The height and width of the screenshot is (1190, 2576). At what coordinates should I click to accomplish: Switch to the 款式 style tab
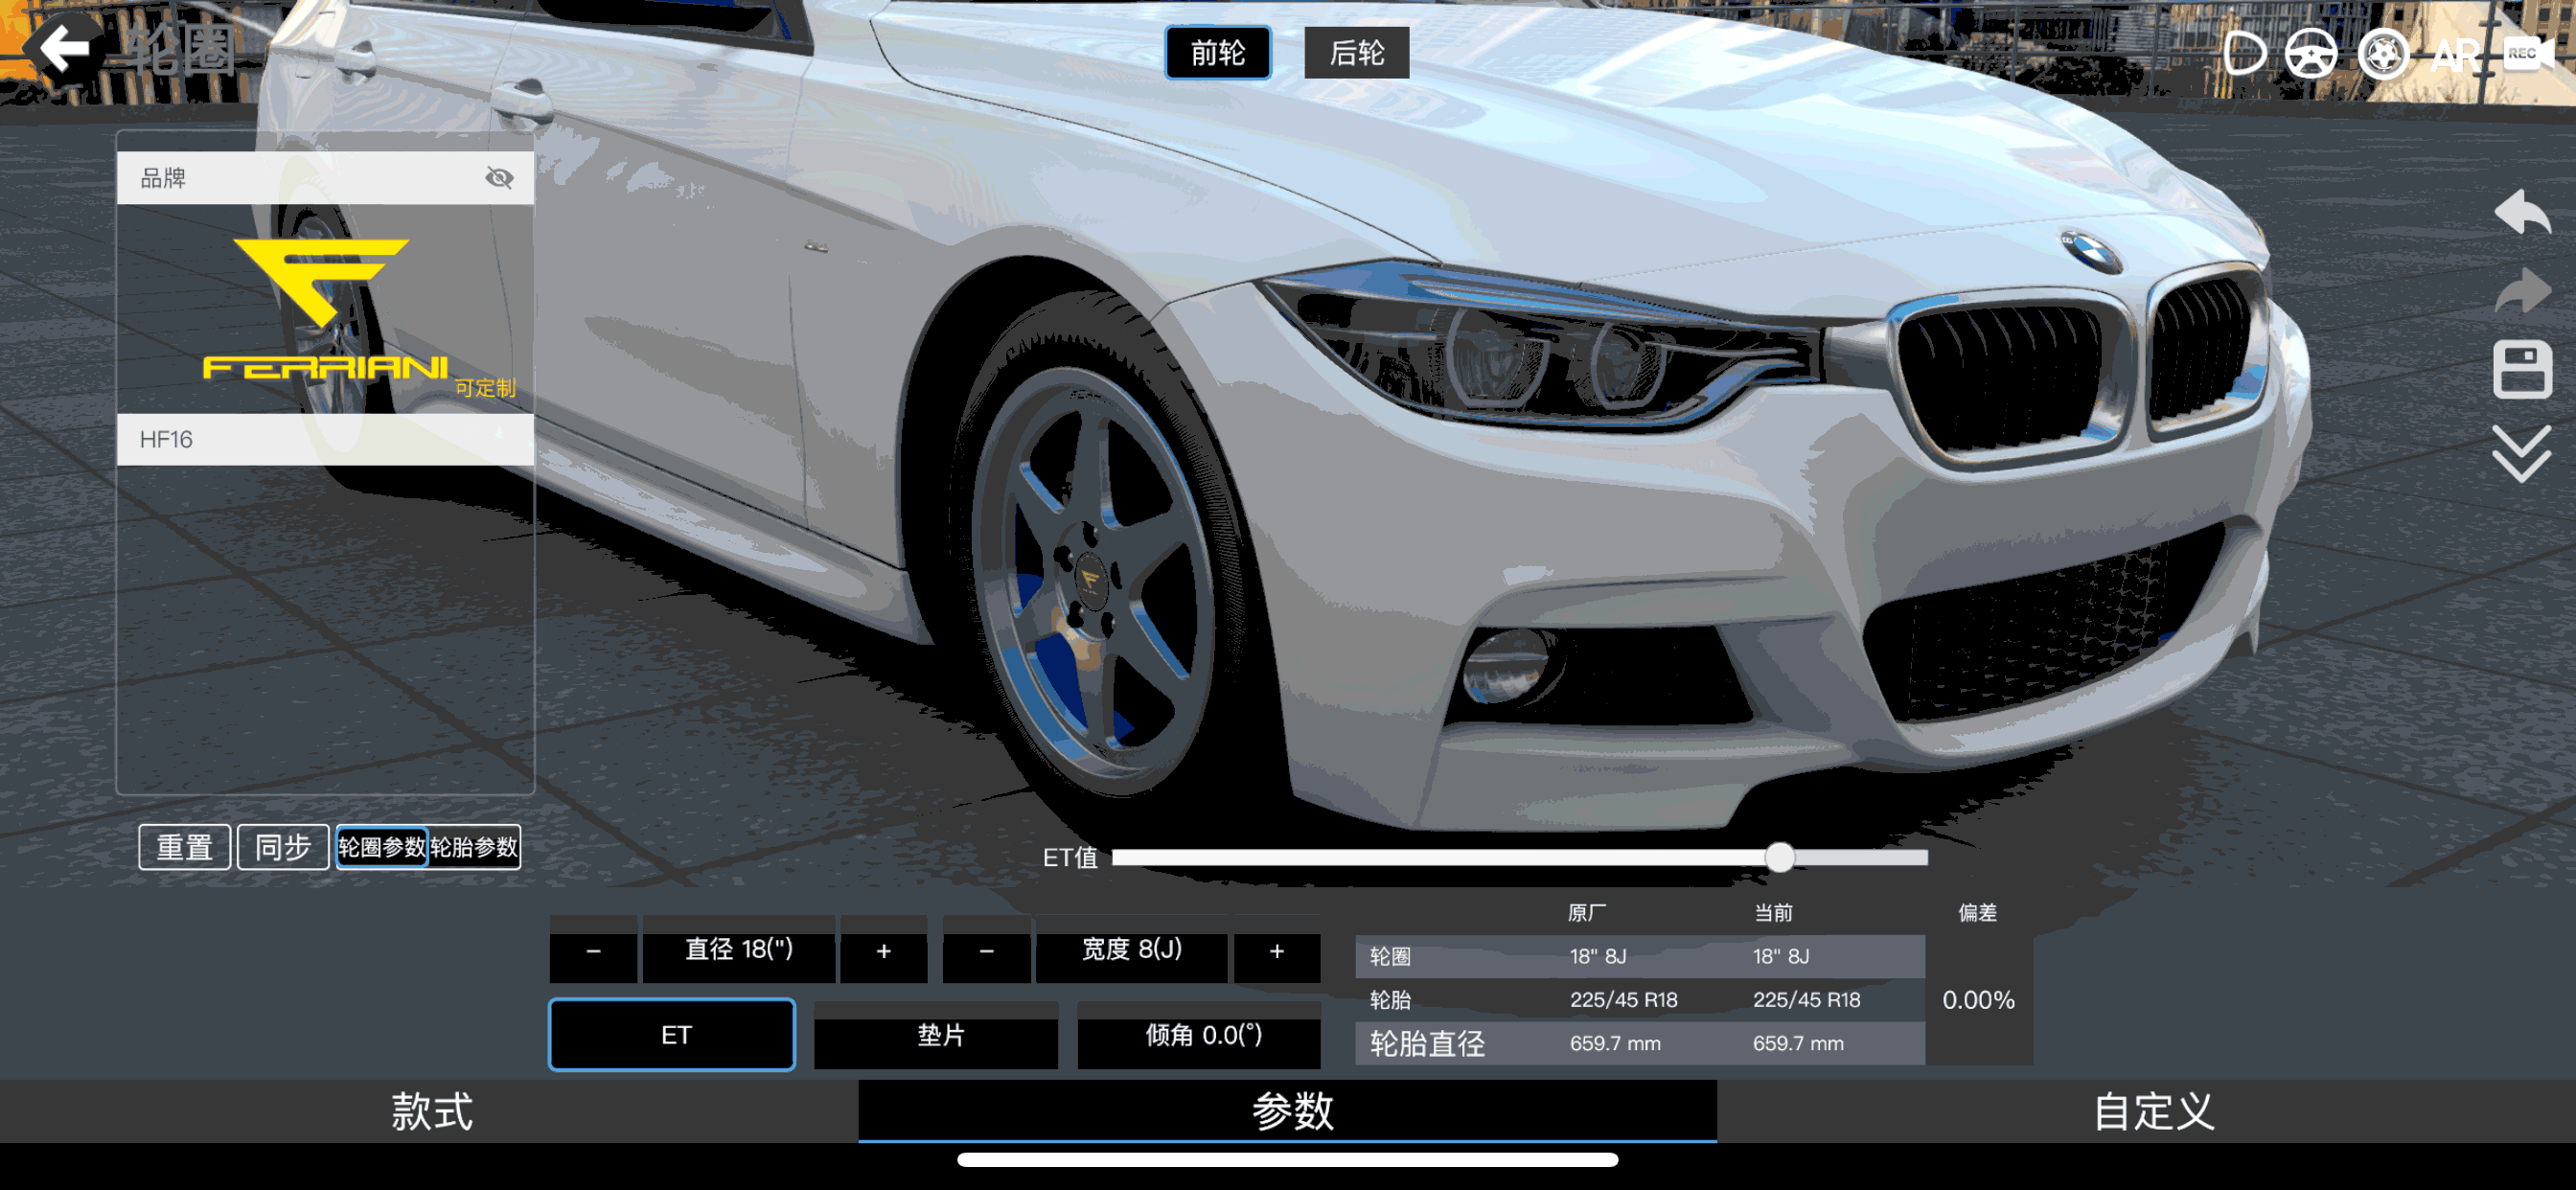tap(431, 1112)
